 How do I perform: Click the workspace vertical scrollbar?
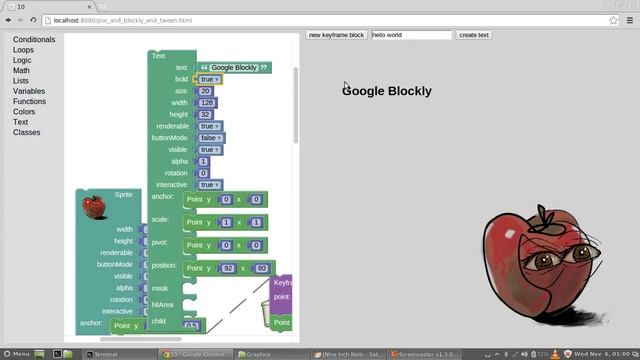click(296, 105)
